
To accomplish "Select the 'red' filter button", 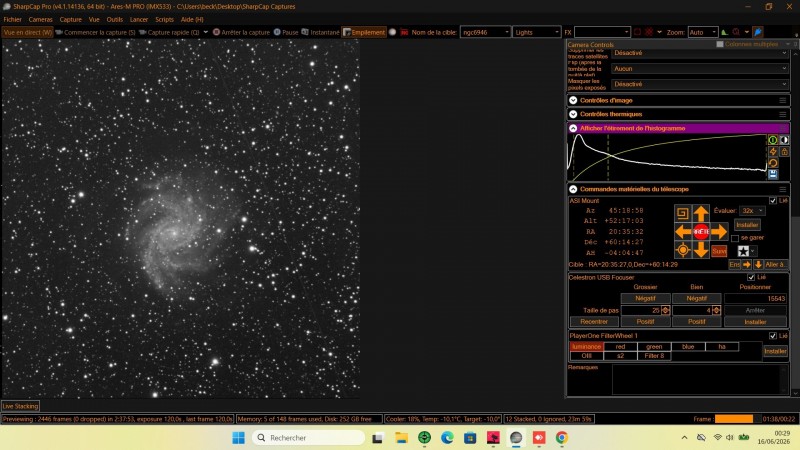I will point(620,346).
